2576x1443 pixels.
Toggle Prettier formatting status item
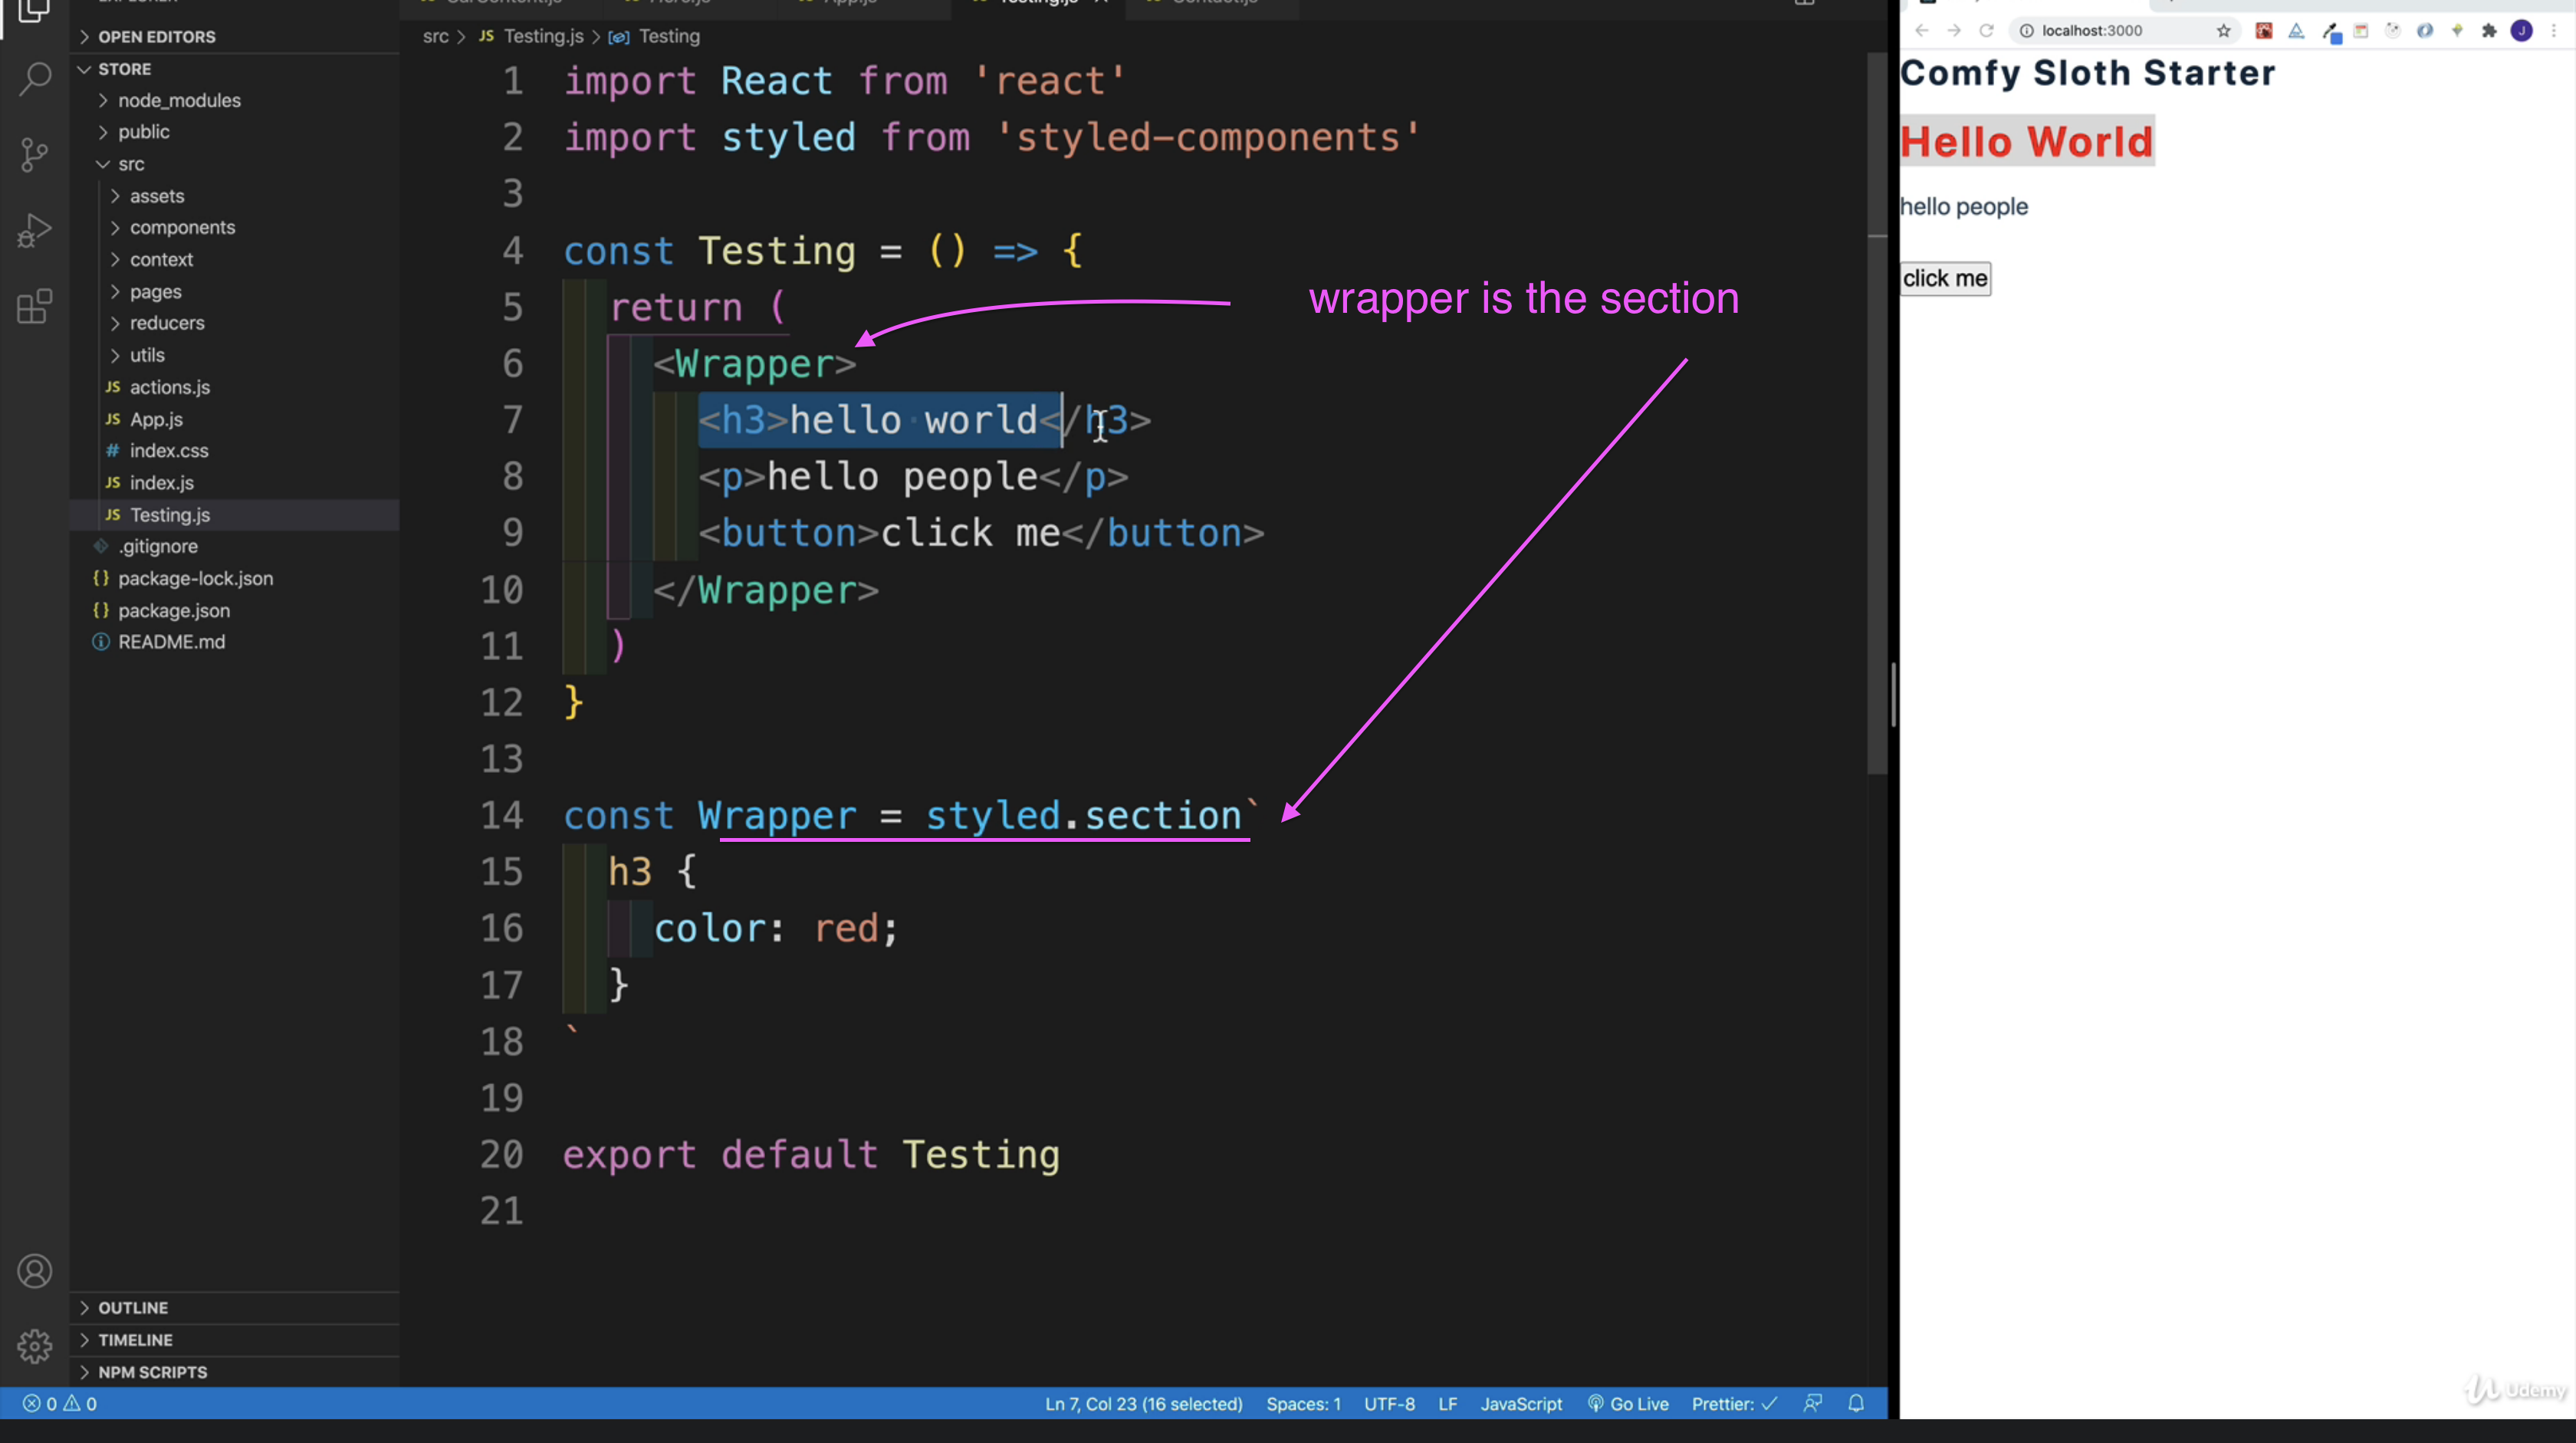click(1733, 1403)
